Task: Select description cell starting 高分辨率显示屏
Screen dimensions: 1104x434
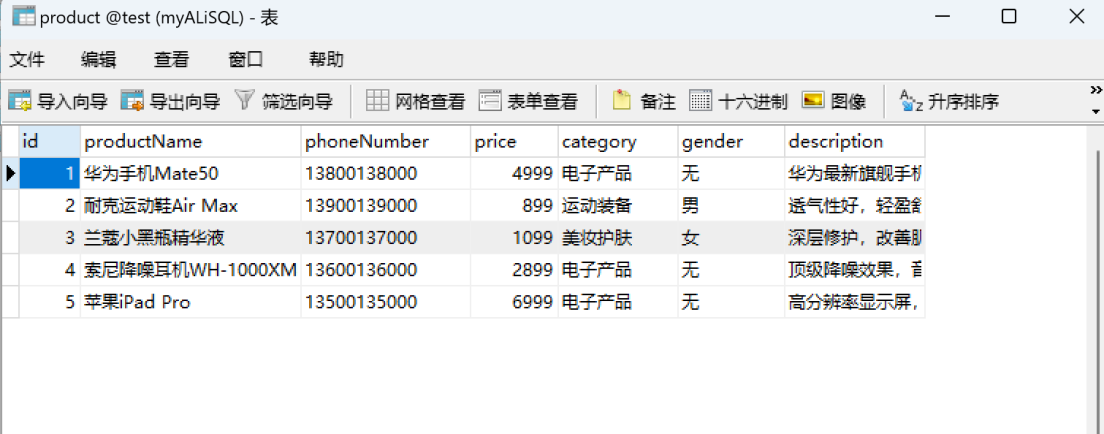Action: (x=855, y=302)
